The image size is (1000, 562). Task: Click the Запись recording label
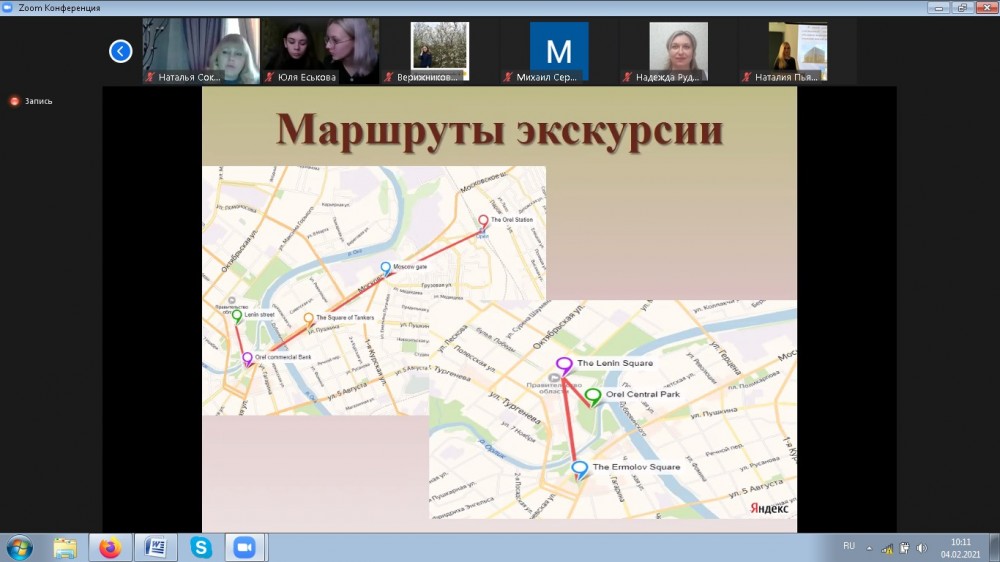38,101
